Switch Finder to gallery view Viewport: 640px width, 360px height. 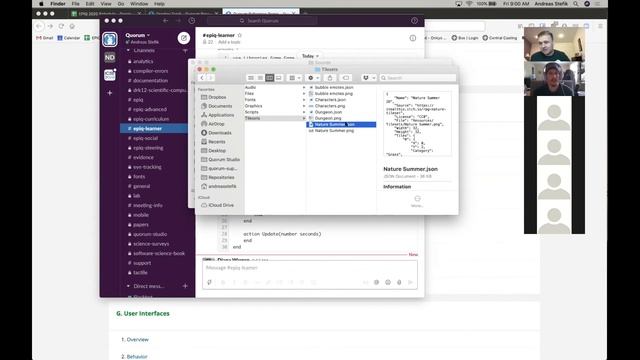(x=279, y=78)
